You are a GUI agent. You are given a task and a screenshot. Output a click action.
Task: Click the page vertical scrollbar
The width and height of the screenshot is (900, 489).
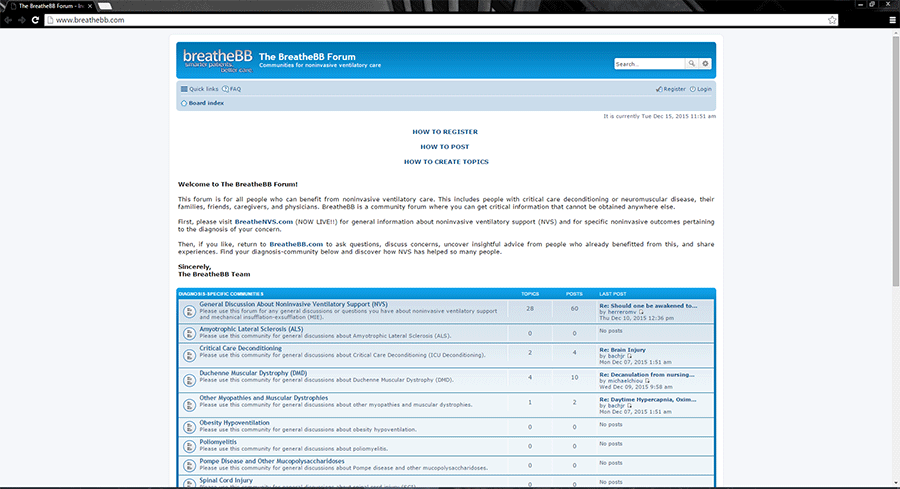click(x=895, y=161)
